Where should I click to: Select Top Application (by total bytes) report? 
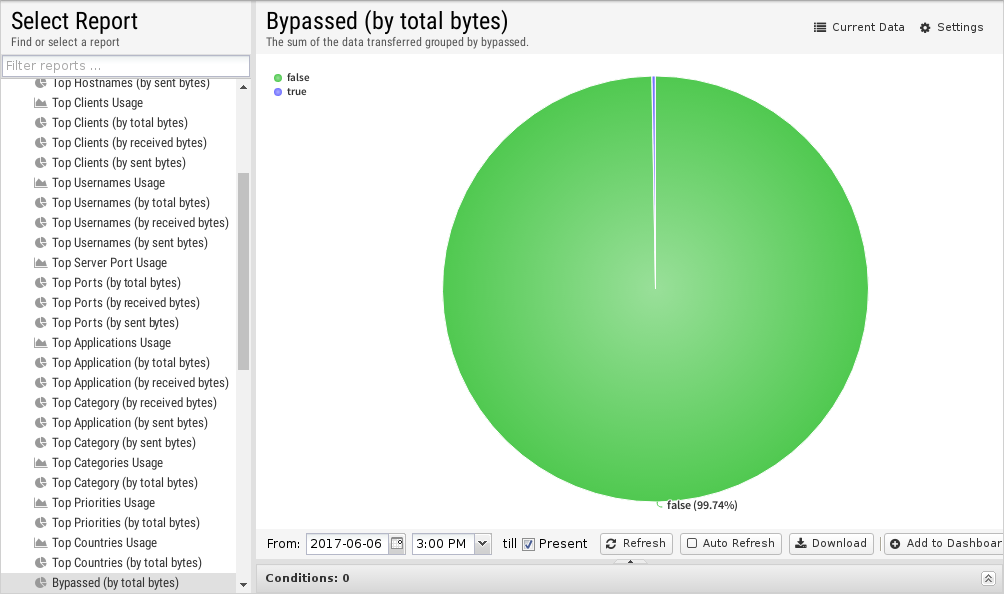tap(130, 363)
